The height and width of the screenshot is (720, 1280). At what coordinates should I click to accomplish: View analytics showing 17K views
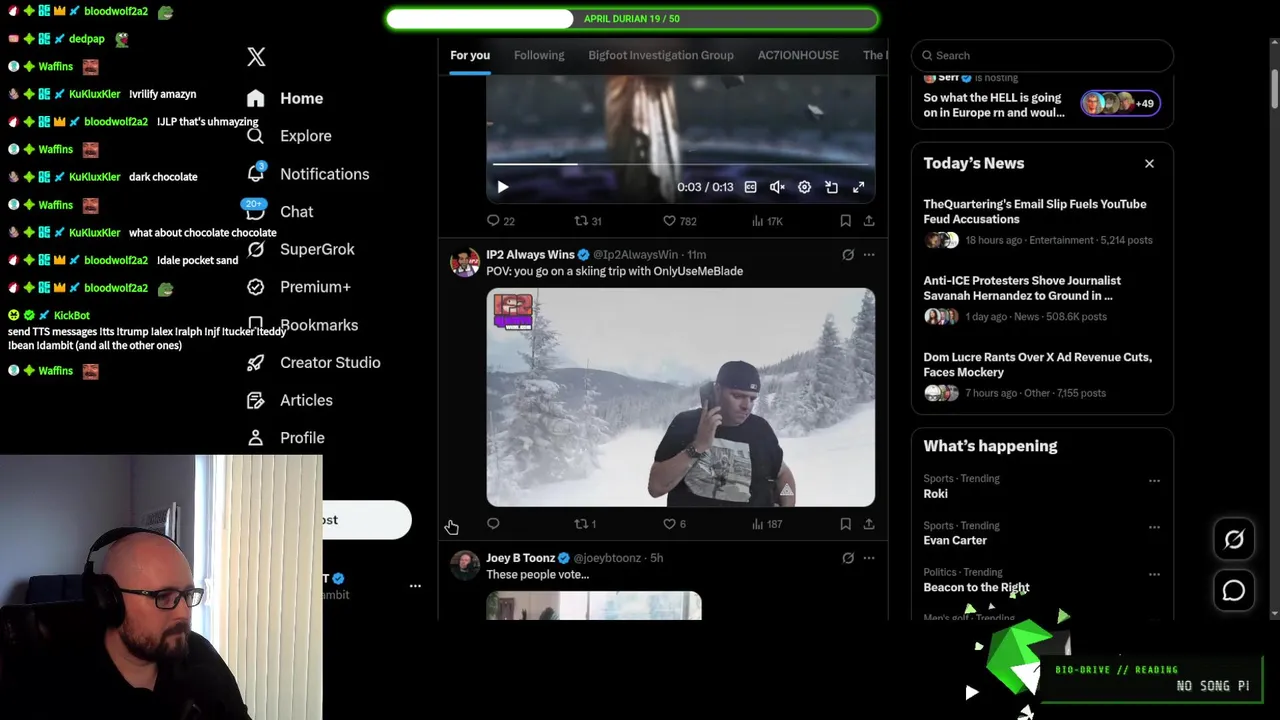(x=766, y=221)
